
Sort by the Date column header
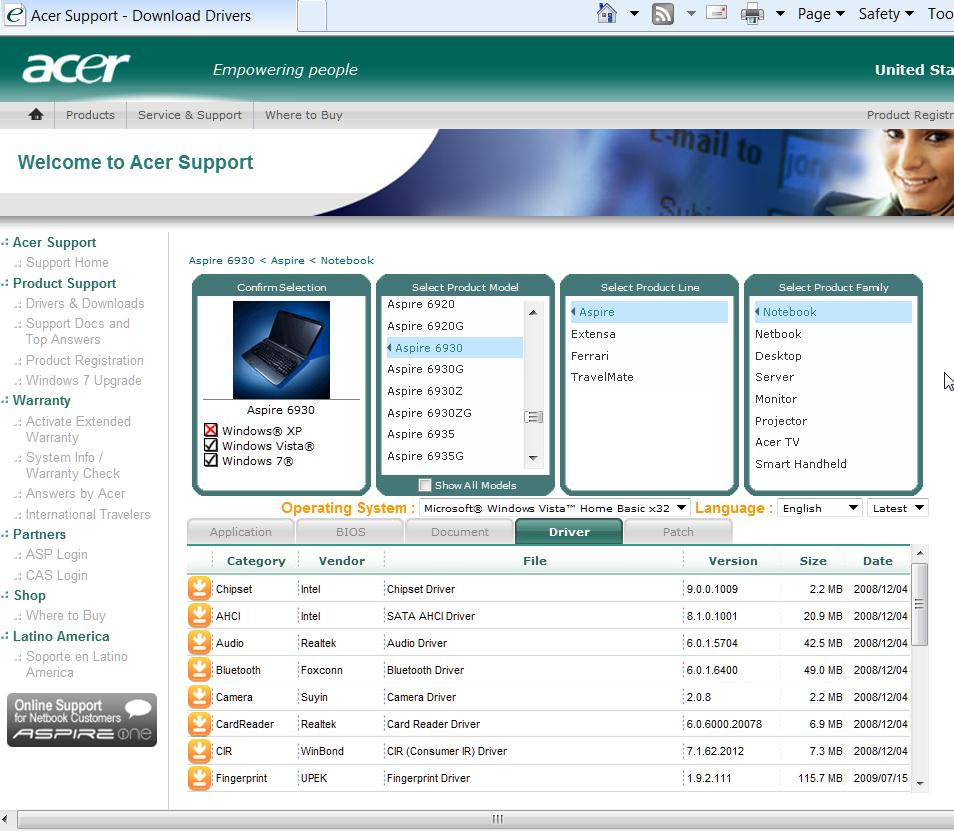tap(877, 561)
